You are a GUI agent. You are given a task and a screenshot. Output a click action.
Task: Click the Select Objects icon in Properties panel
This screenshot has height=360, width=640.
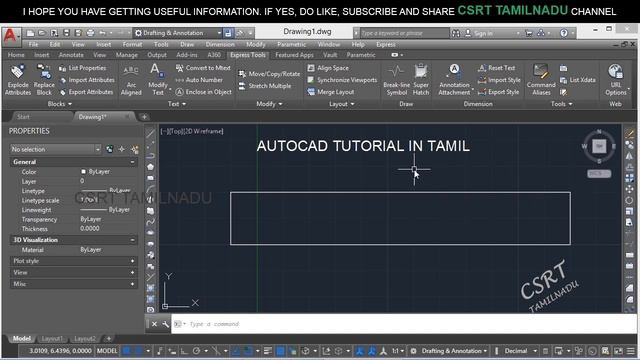[122, 149]
